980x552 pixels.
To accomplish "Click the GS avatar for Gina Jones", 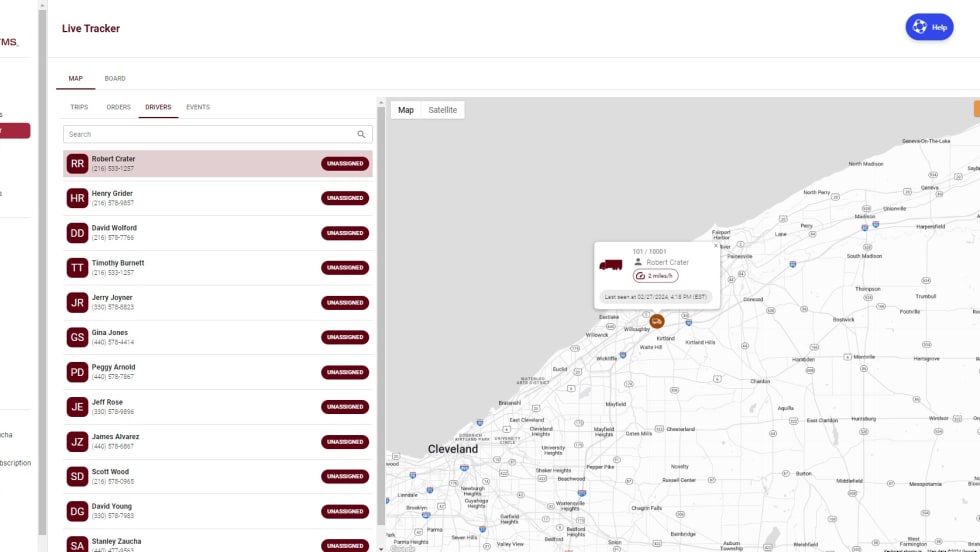I will point(77,337).
